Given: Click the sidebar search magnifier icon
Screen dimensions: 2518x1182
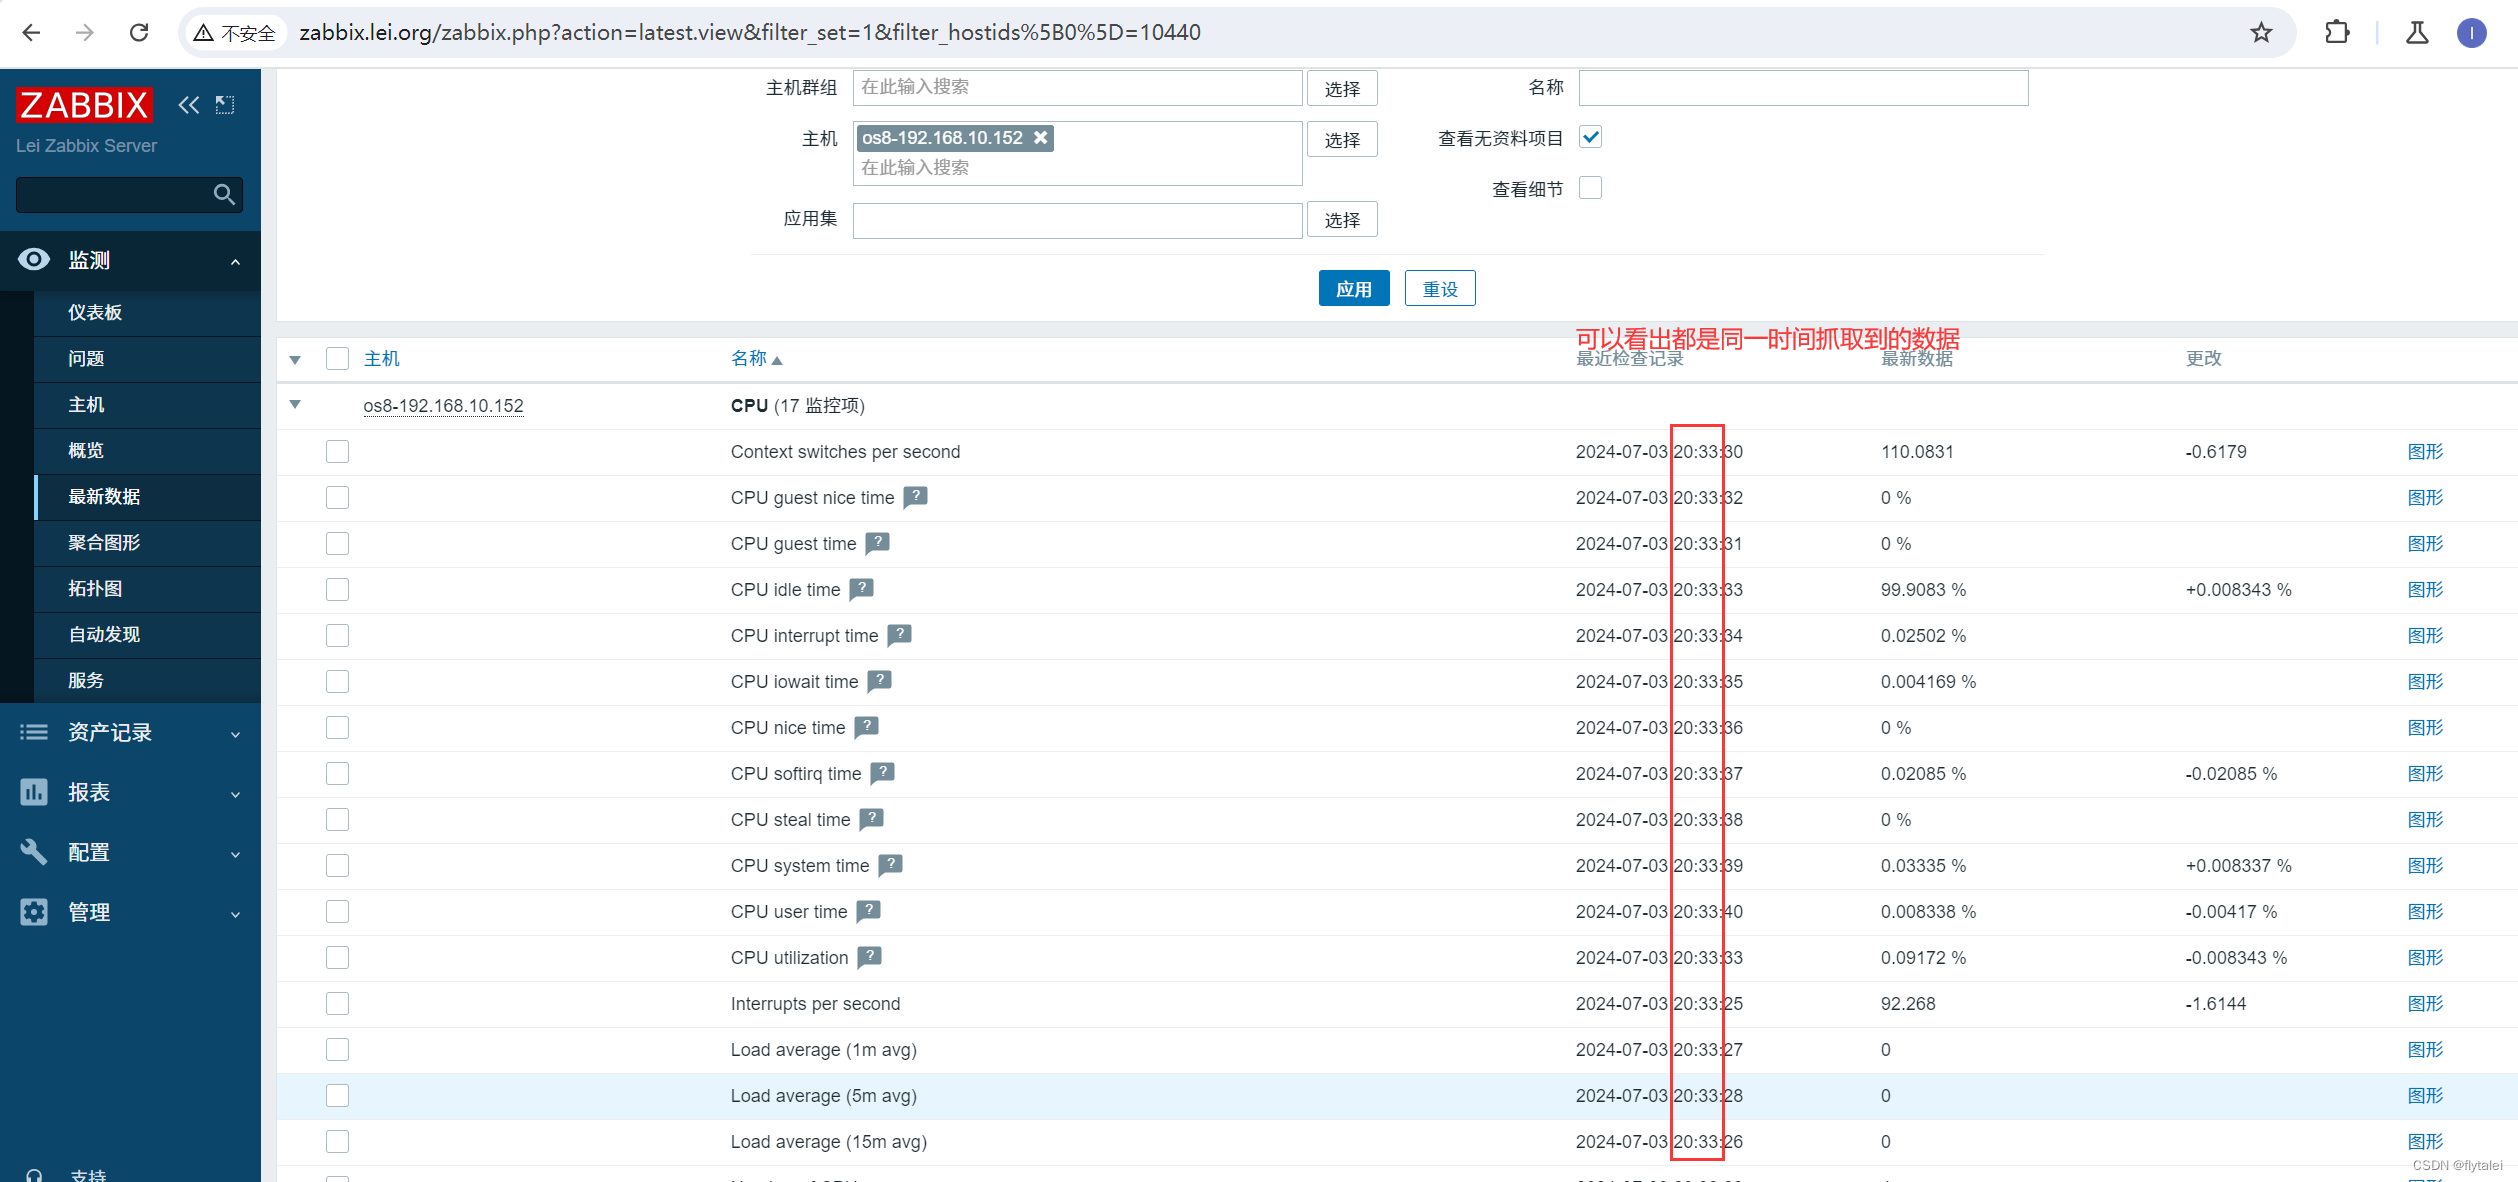Looking at the screenshot, I should 225,195.
